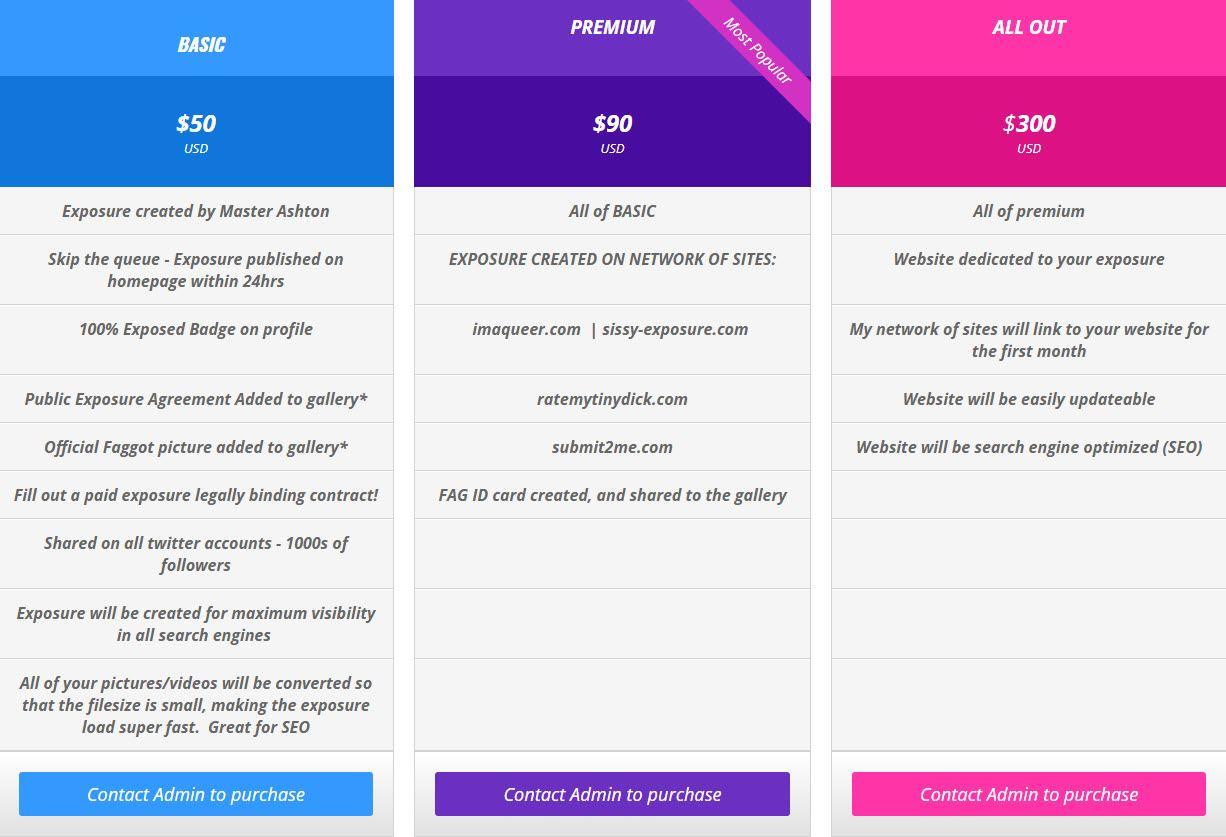Viewport: 1226px width, 837px height.
Task: Click the "All of premium" feature row
Action: pos(1028,211)
